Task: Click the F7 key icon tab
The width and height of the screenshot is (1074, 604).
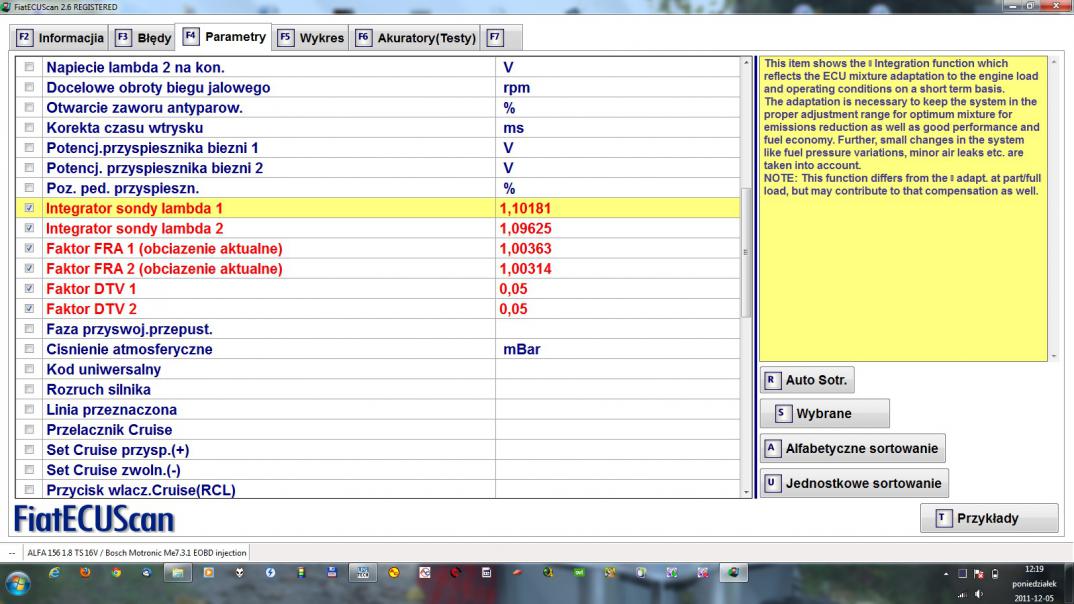Action: 492,38
